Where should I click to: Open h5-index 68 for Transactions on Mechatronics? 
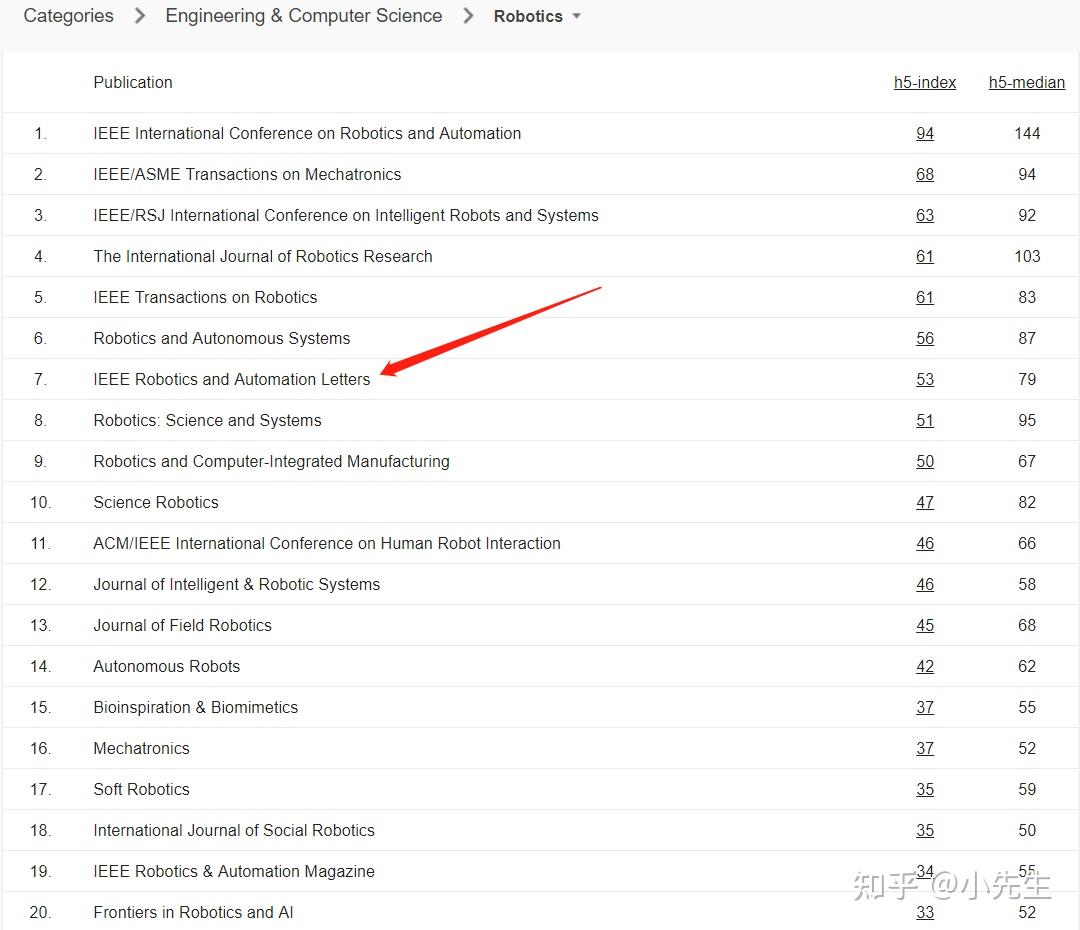[x=925, y=174]
